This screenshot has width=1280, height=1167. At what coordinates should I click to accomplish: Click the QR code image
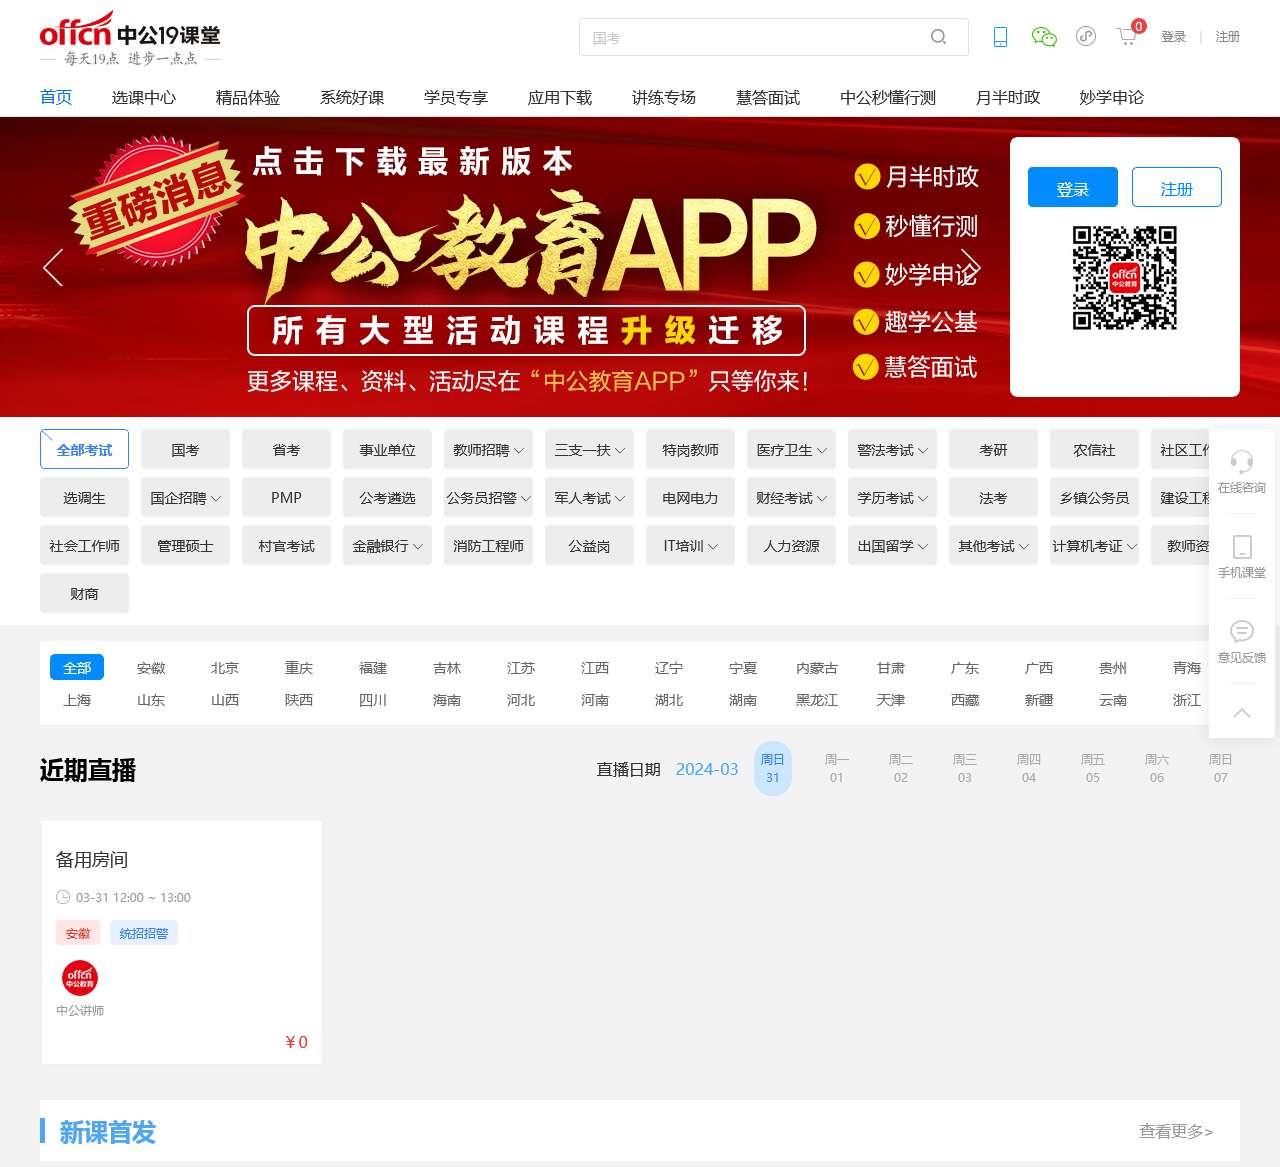(x=1125, y=277)
